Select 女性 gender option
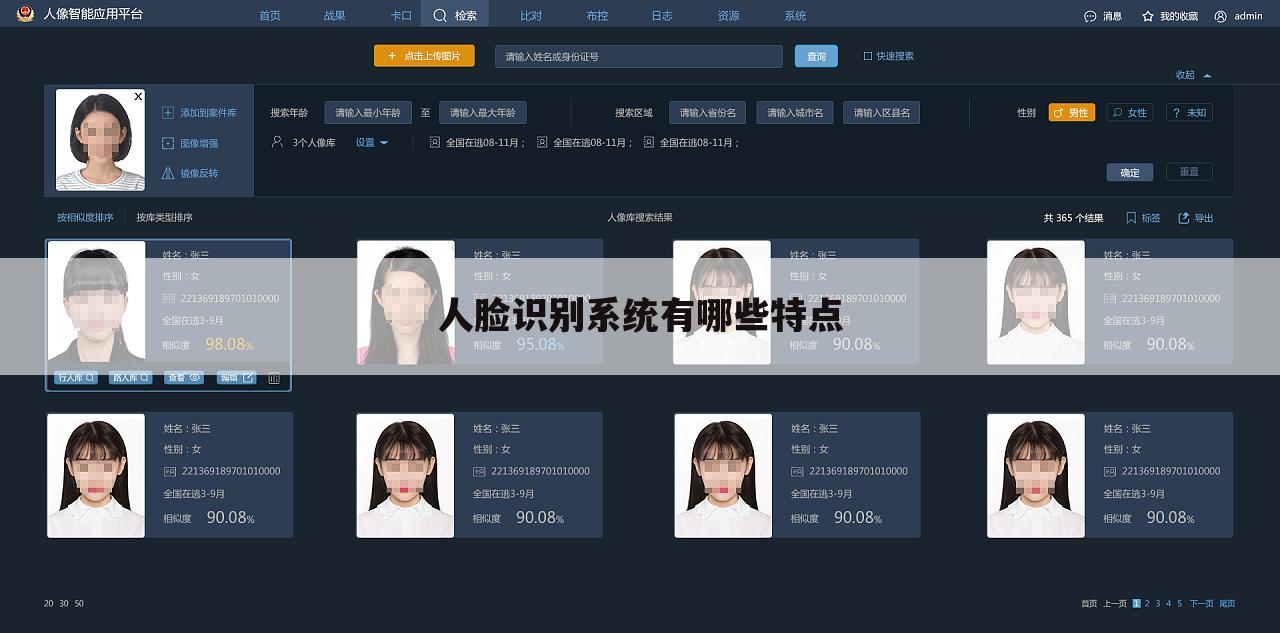The width and height of the screenshot is (1280, 633). (1130, 113)
